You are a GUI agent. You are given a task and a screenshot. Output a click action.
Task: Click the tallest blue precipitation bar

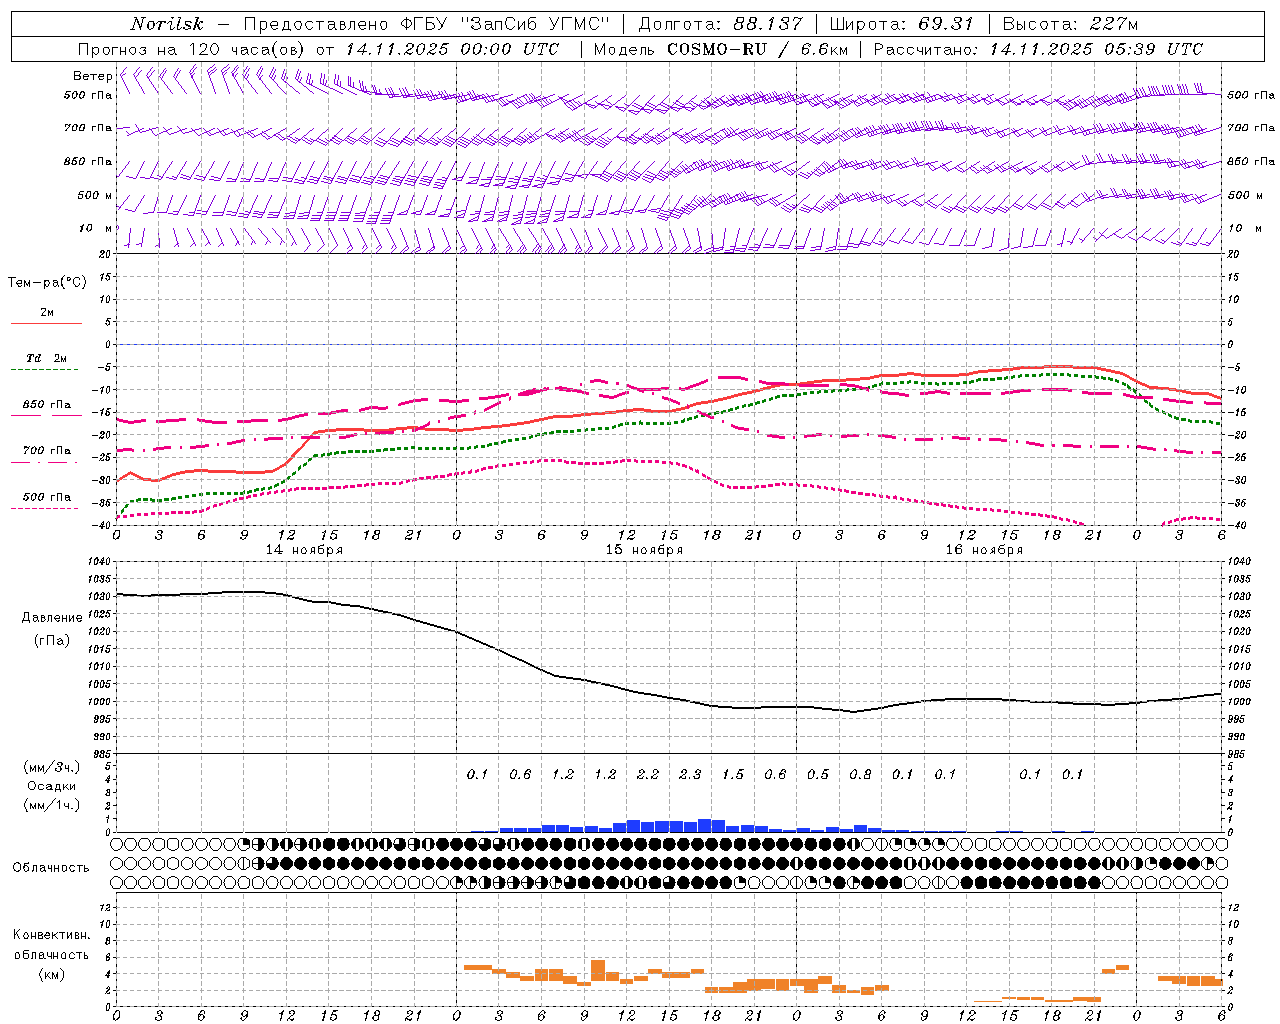pyautogui.click(x=705, y=826)
